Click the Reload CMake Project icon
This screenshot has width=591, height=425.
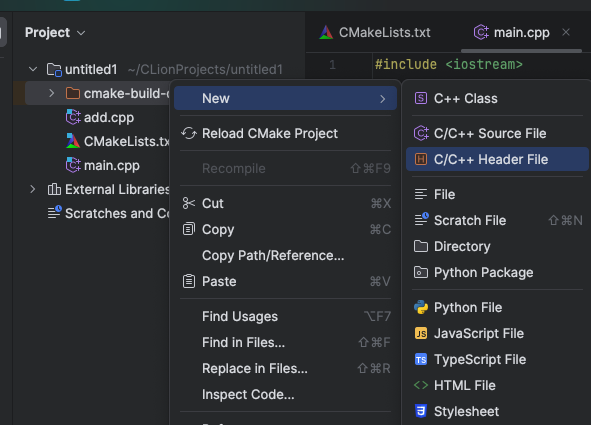click(x=189, y=133)
